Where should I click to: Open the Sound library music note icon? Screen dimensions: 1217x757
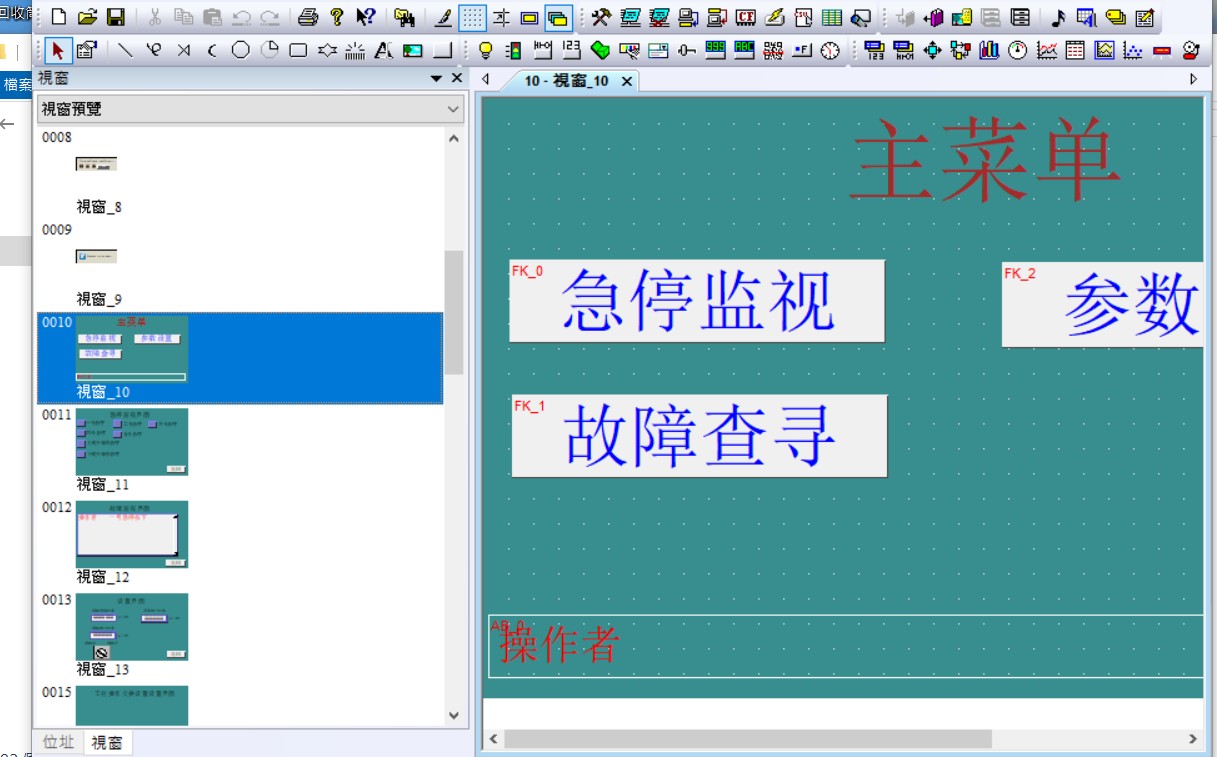pos(1058,17)
